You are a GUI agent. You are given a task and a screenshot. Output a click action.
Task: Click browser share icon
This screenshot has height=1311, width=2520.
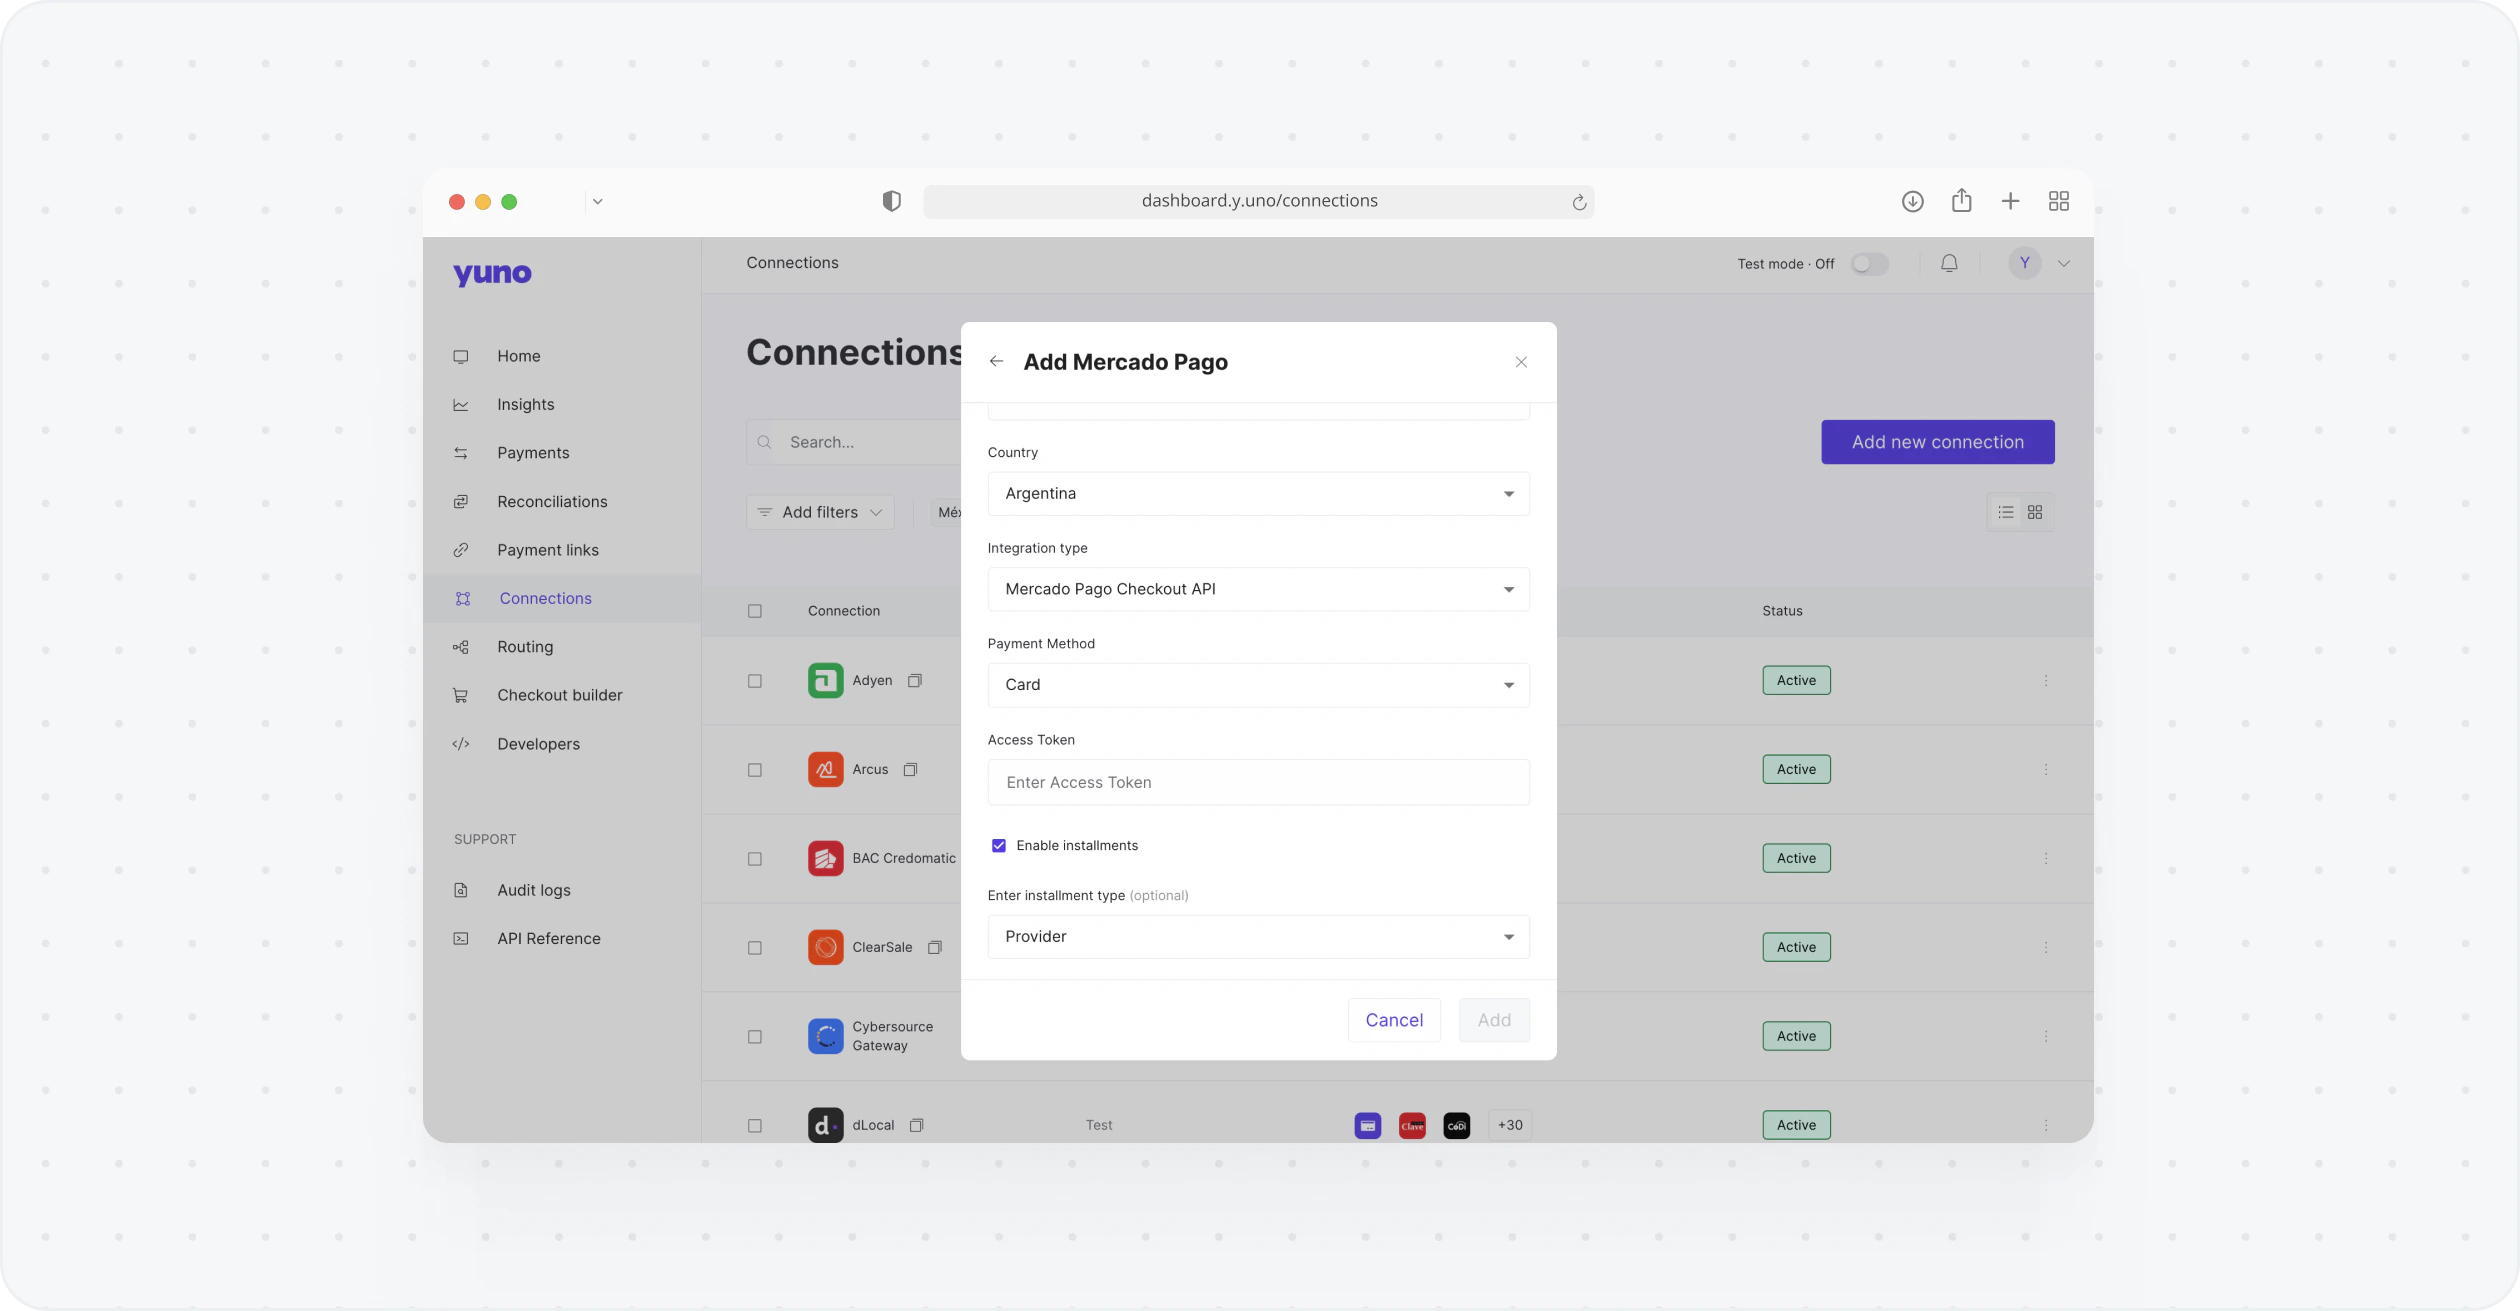click(x=1961, y=201)
